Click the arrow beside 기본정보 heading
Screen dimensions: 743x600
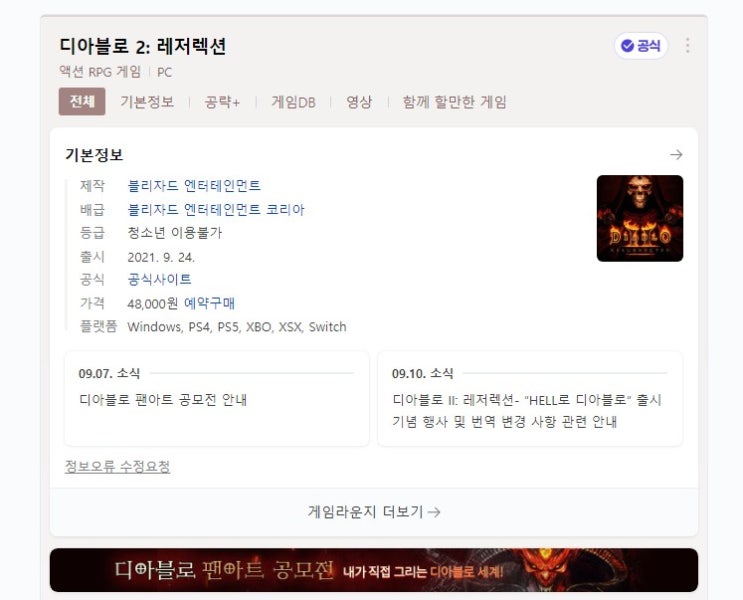click(x=676, y=155)
